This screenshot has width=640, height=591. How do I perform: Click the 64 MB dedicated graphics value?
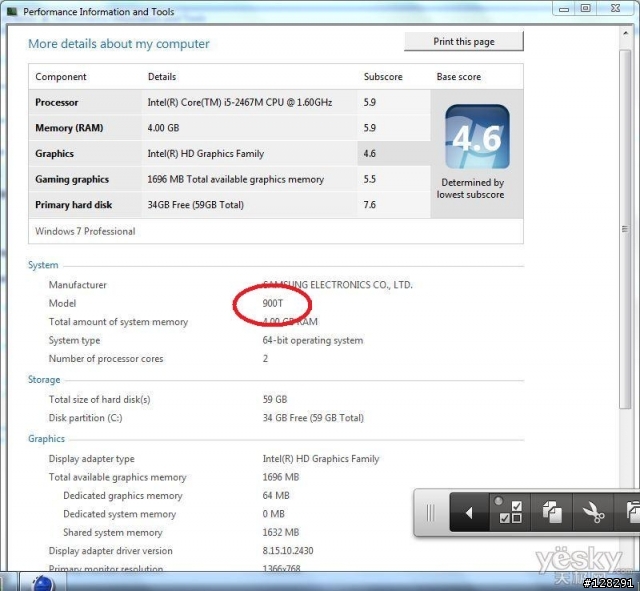[x=276, y=495]
